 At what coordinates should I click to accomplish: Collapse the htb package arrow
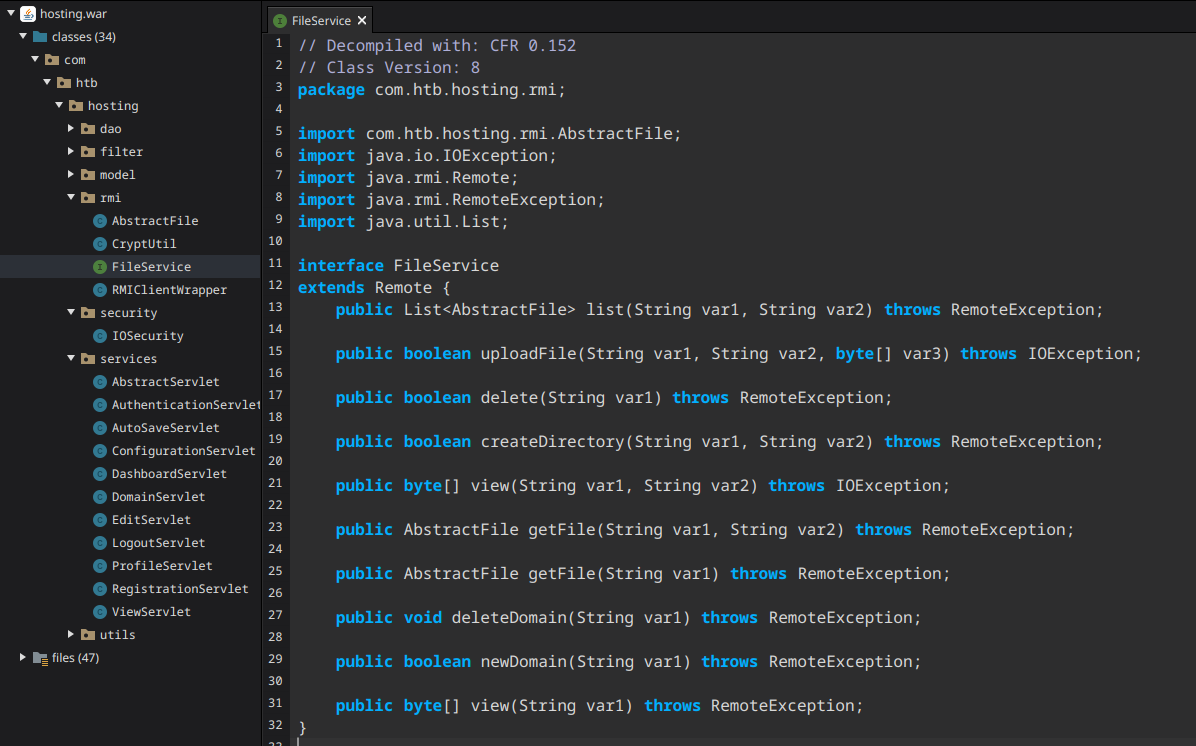(x=47, y=82)
